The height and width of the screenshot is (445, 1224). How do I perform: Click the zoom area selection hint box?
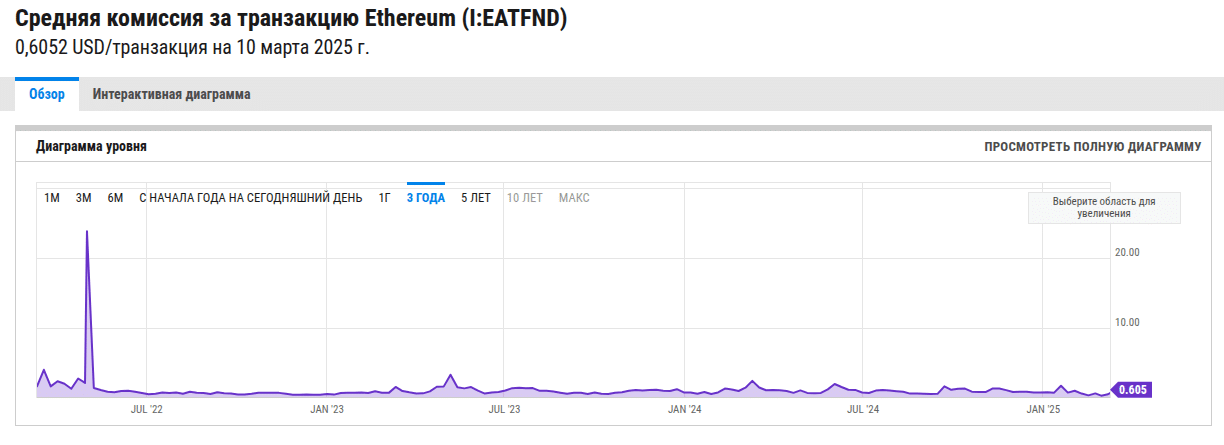tap(1104, 207)
